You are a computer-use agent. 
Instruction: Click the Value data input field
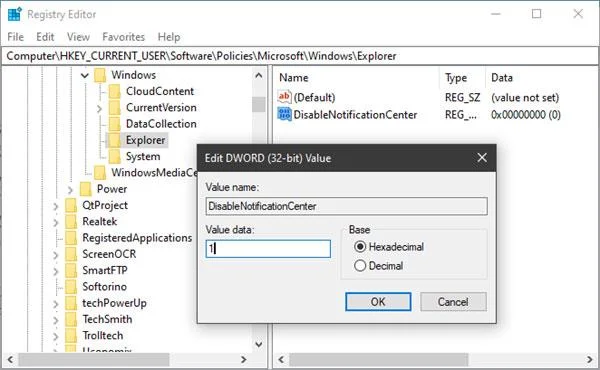click(268, 249)
